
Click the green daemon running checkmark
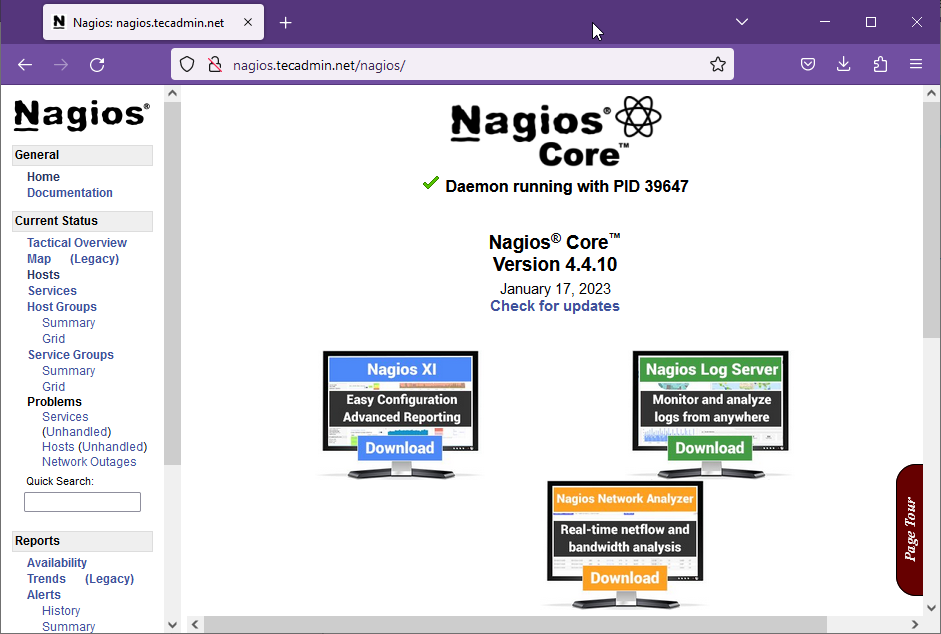(x=430, y=183)
